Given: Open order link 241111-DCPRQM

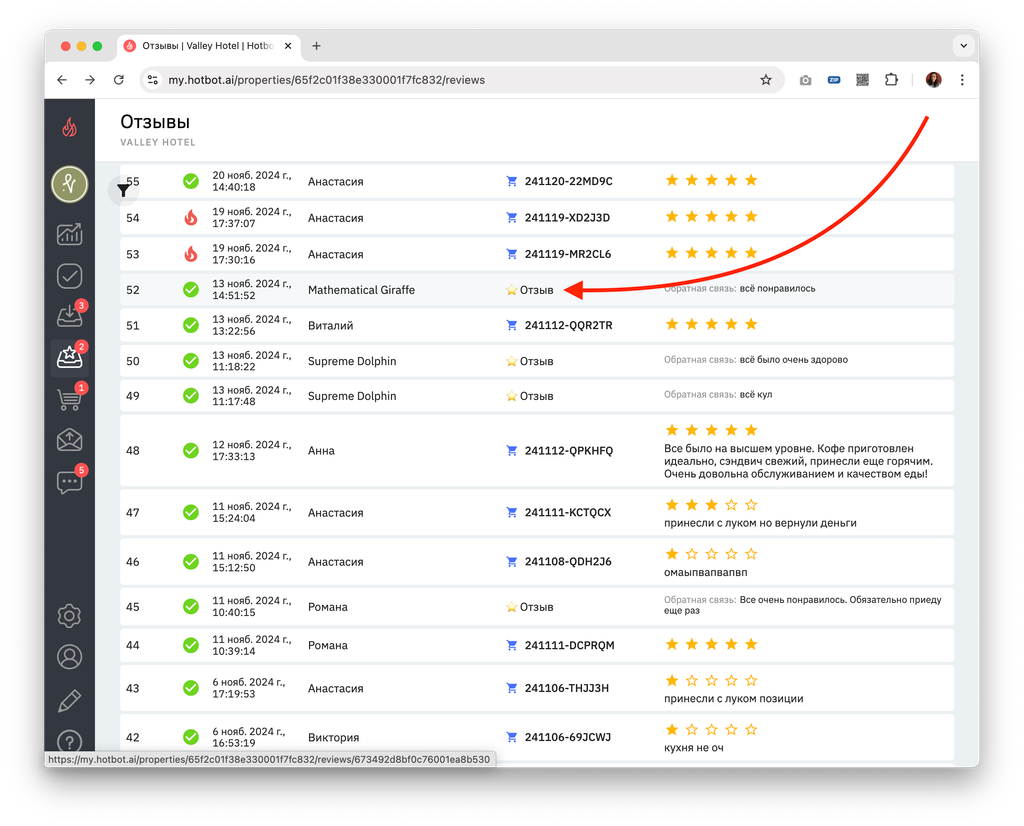Looking at the screenshot, I should [x=569, y=645].
